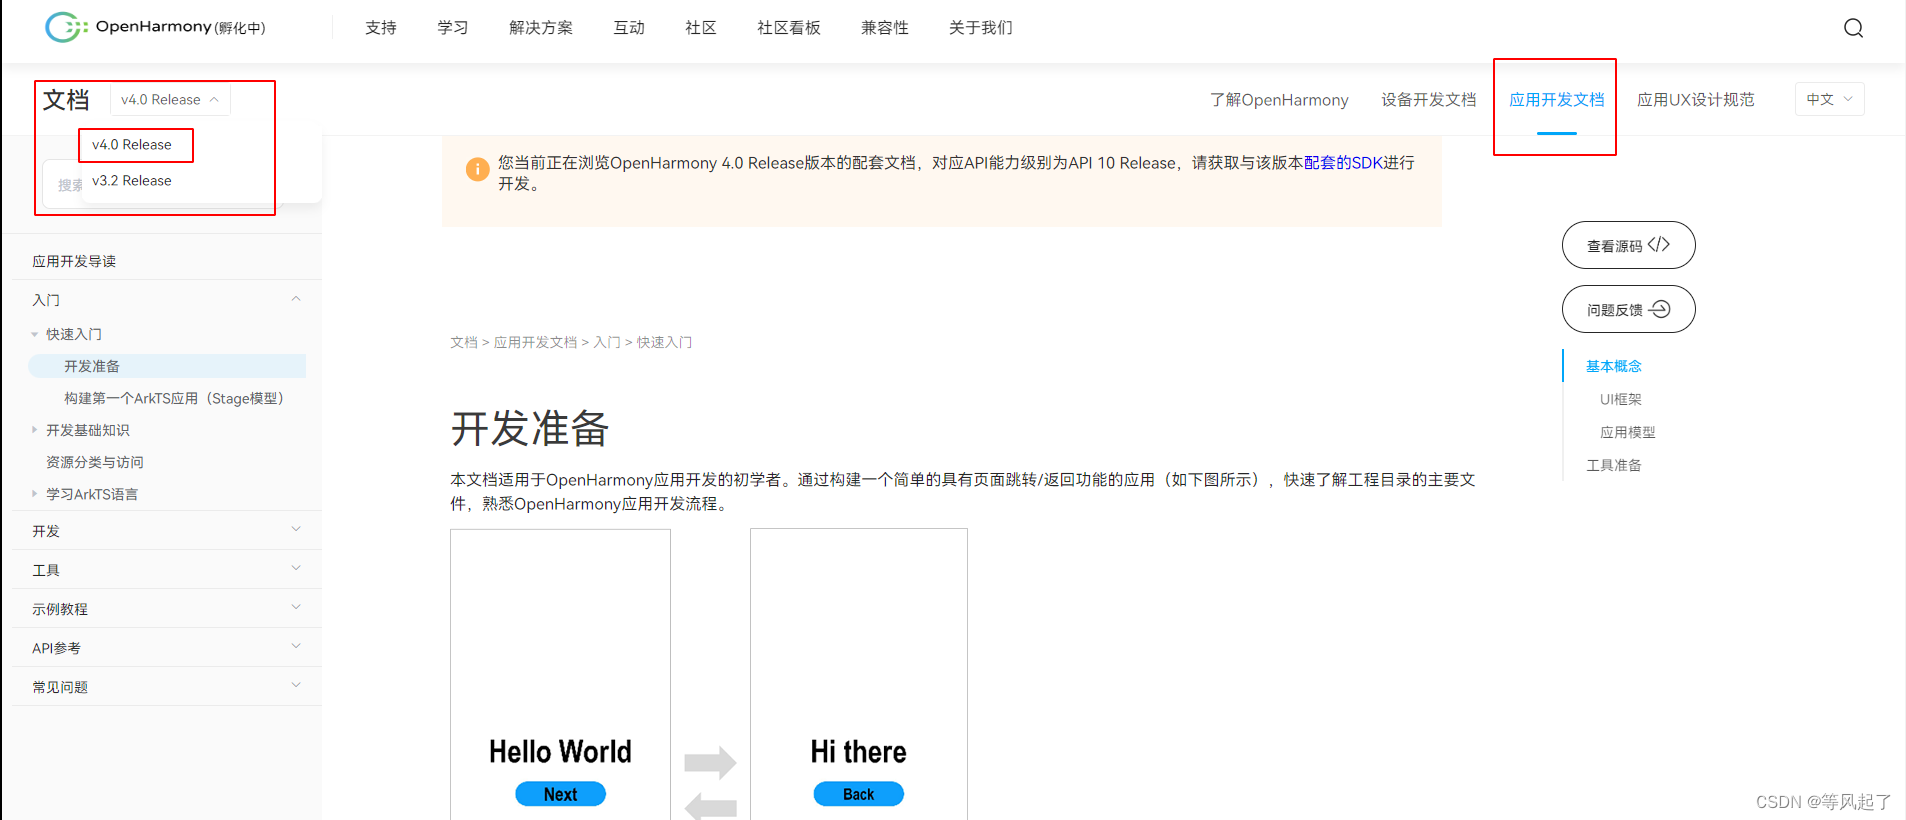Open the 兼容性 top menu
This screenshot has width=1906, height=820.
click(x=885, y=27)
